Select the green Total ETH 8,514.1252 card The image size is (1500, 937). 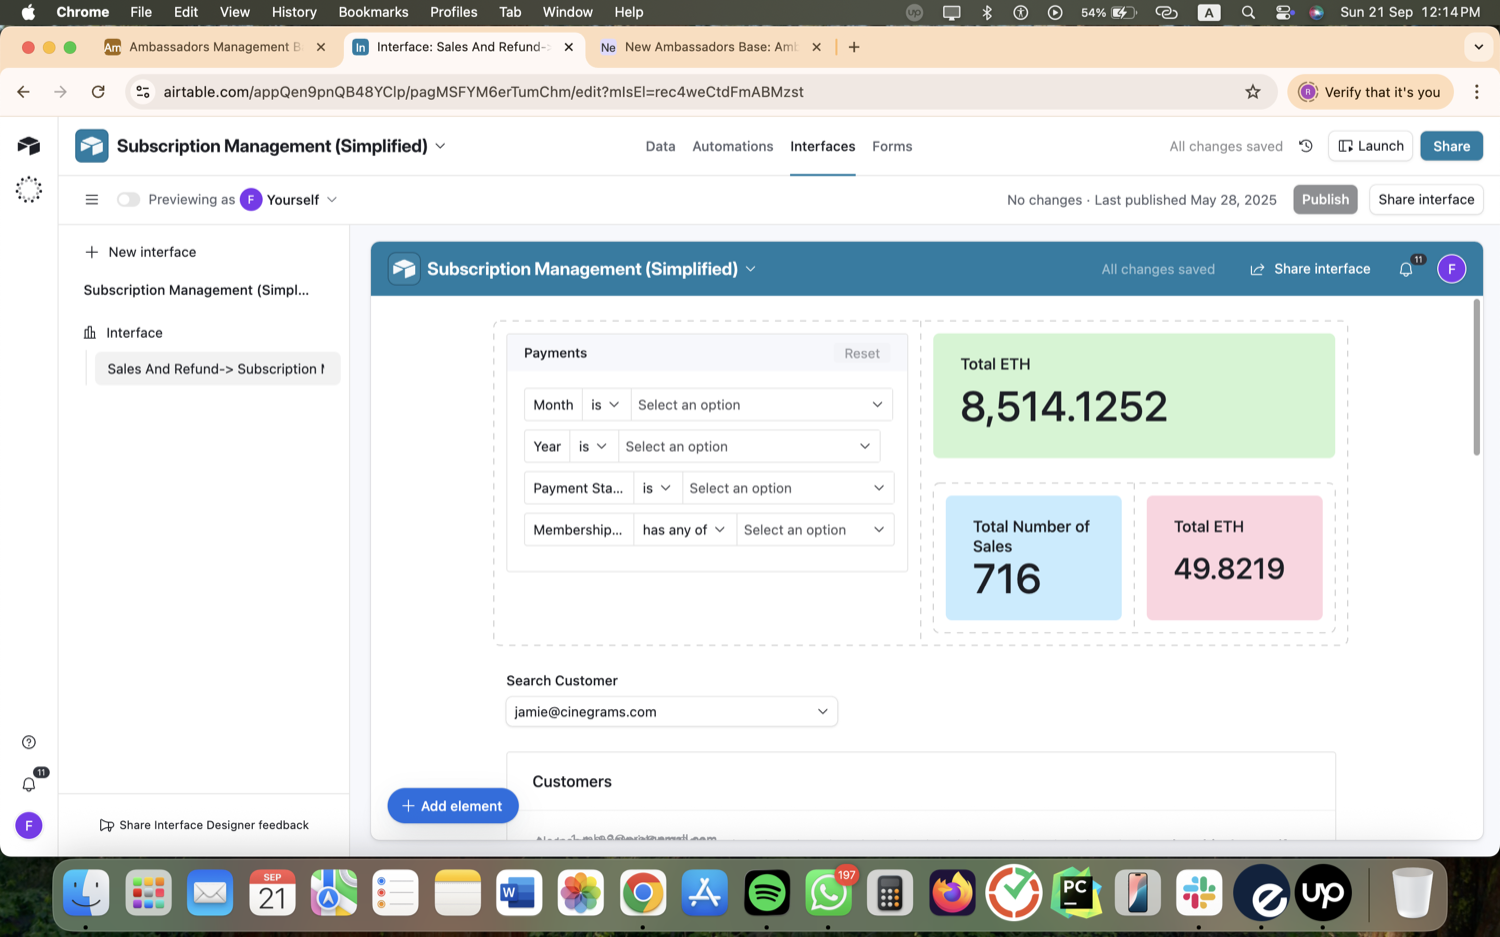point(1134,396)
